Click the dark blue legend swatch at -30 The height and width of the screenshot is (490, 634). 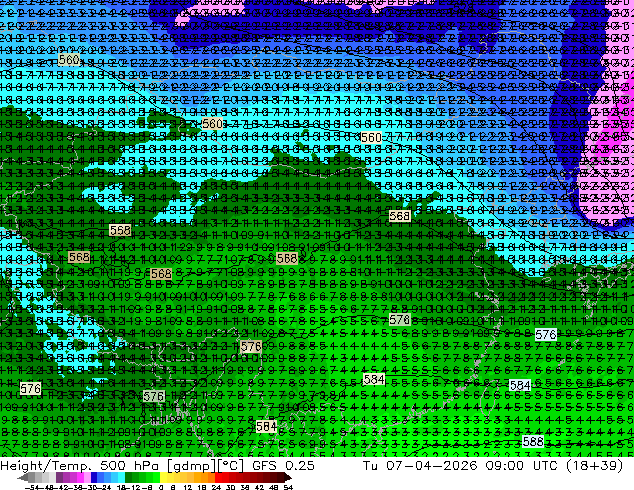click(94, 477)
